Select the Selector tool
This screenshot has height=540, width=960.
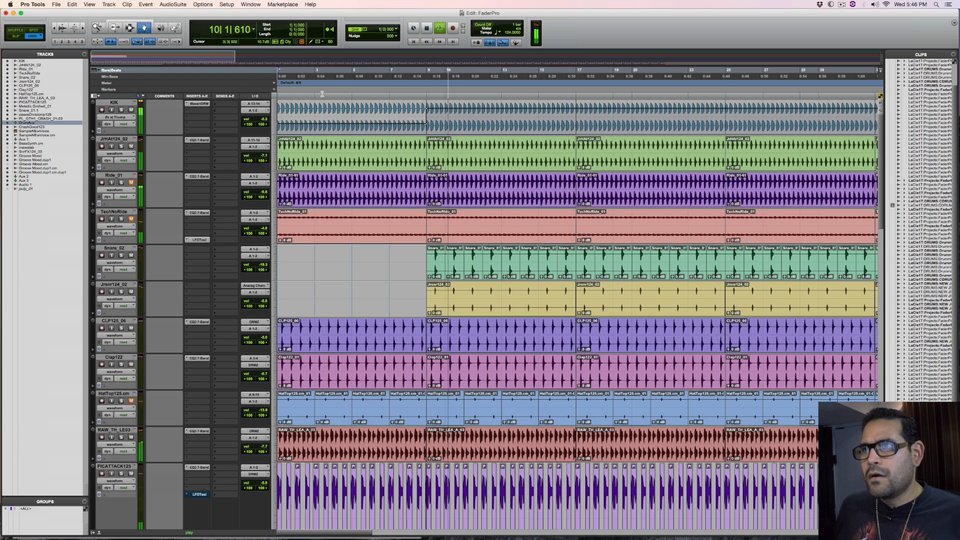[x=129, y=28]
